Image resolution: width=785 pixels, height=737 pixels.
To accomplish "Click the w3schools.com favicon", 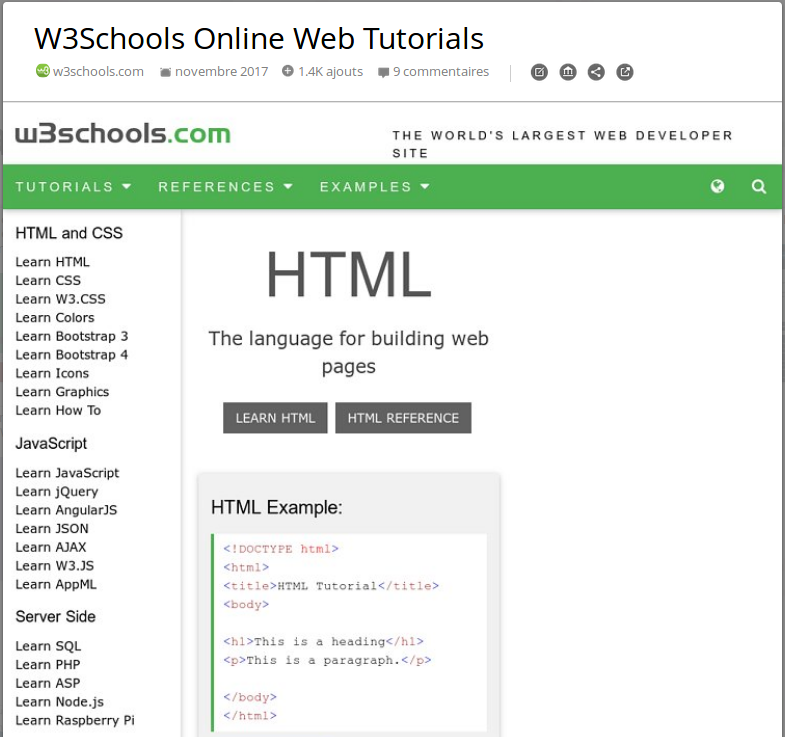I will tap(42, 71).
